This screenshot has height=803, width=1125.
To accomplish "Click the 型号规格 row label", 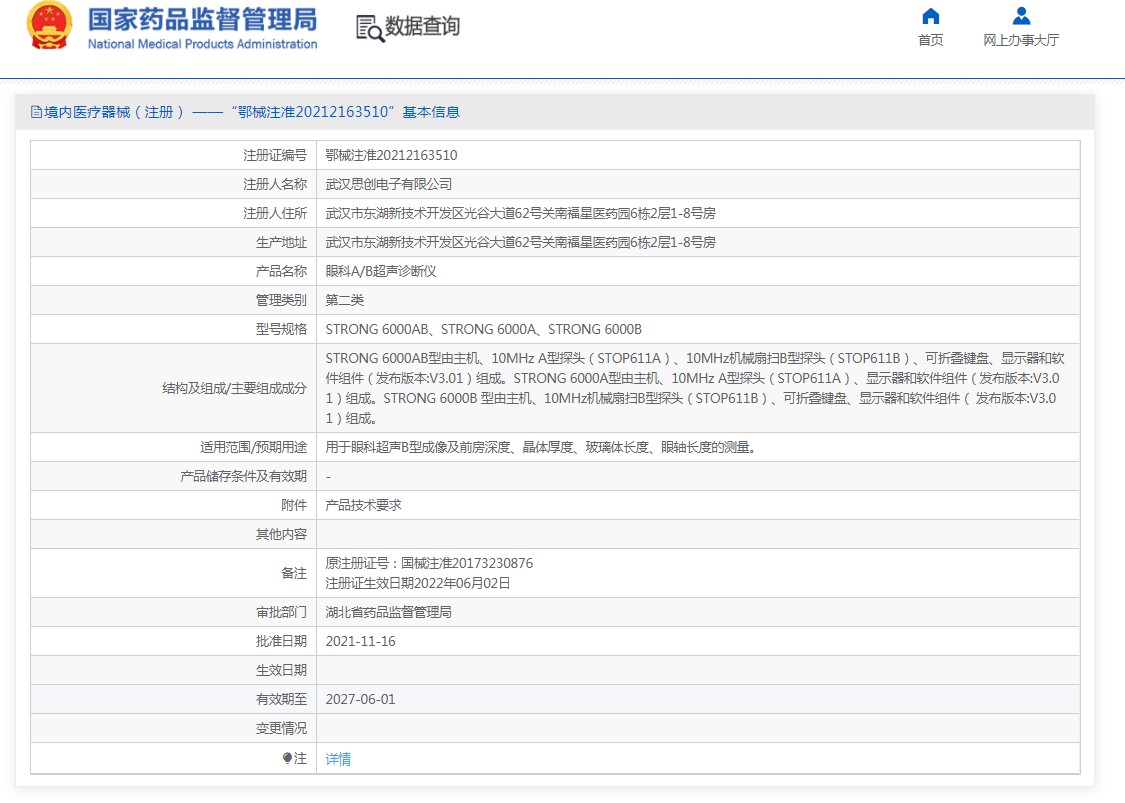I will (x=281, y=329).
